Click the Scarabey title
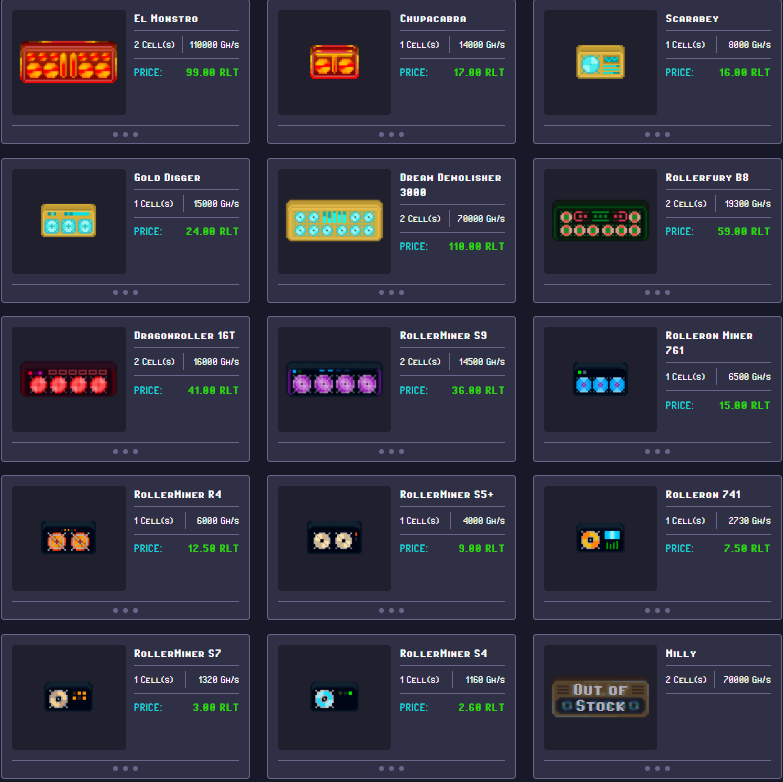 click(692, 18)
